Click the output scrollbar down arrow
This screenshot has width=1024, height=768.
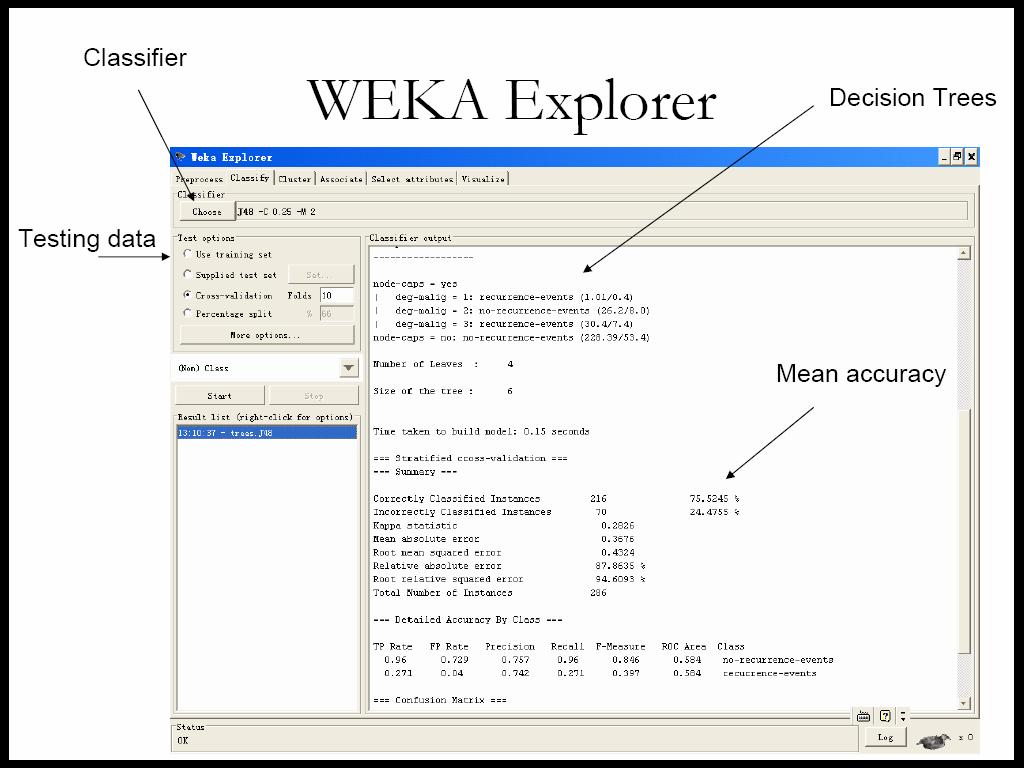point(964,703)
